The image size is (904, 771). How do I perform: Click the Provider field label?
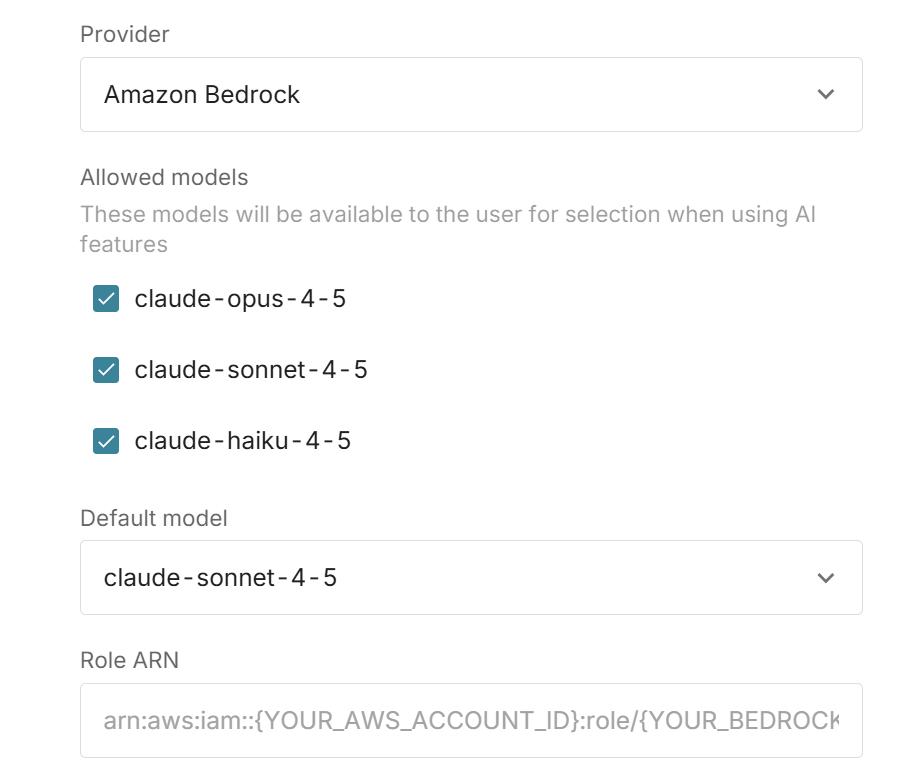[125, 34]
